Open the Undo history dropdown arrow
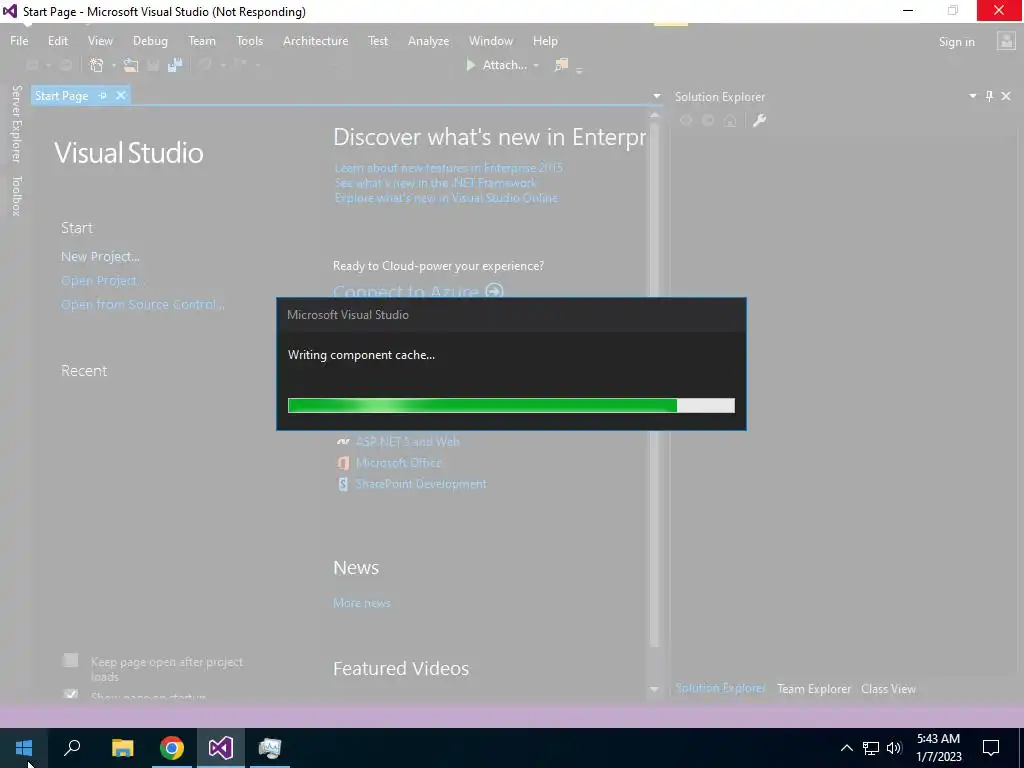Viewport: 1024px width, 768px height. (x=223, y=65)
